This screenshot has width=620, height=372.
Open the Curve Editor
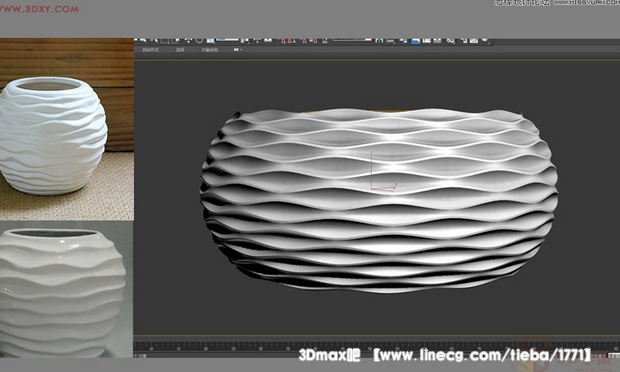426,40
